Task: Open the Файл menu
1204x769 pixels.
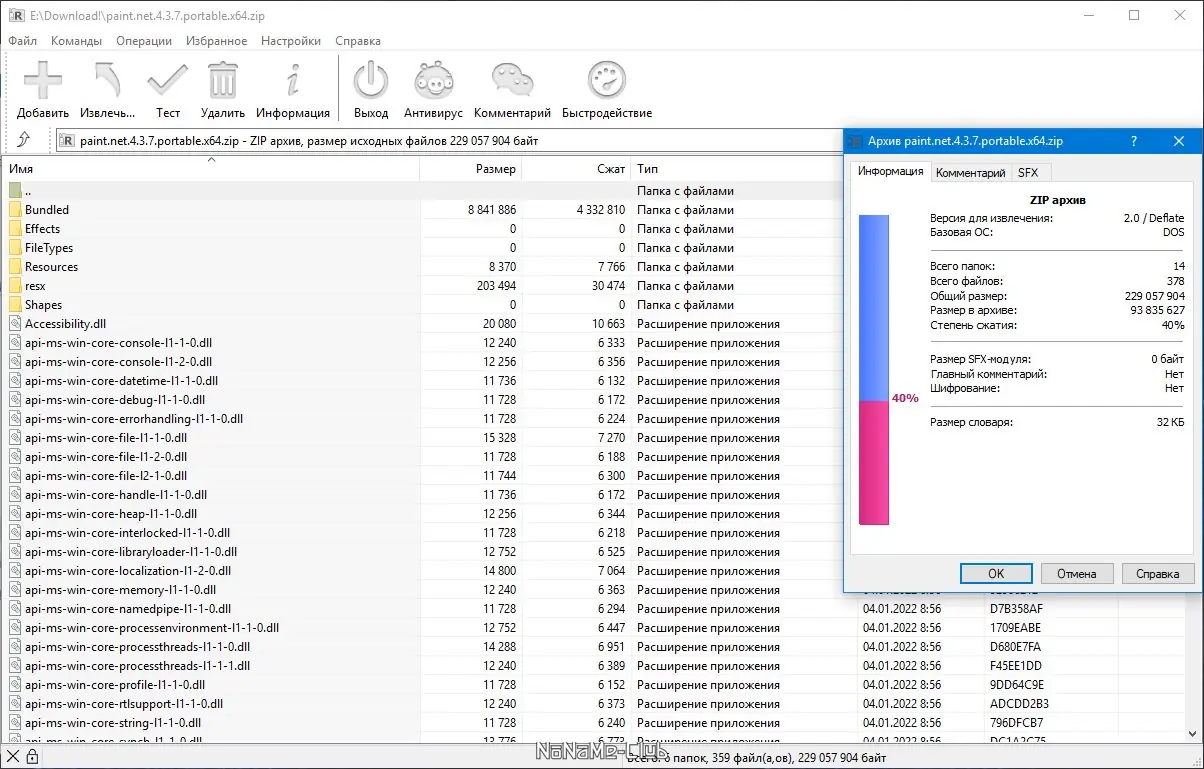Action: click(22, 41)
